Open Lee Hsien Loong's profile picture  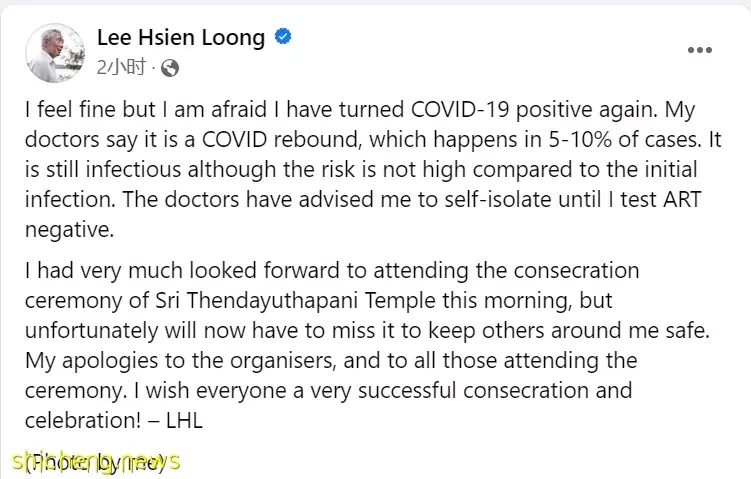click(x=55, y=53)
